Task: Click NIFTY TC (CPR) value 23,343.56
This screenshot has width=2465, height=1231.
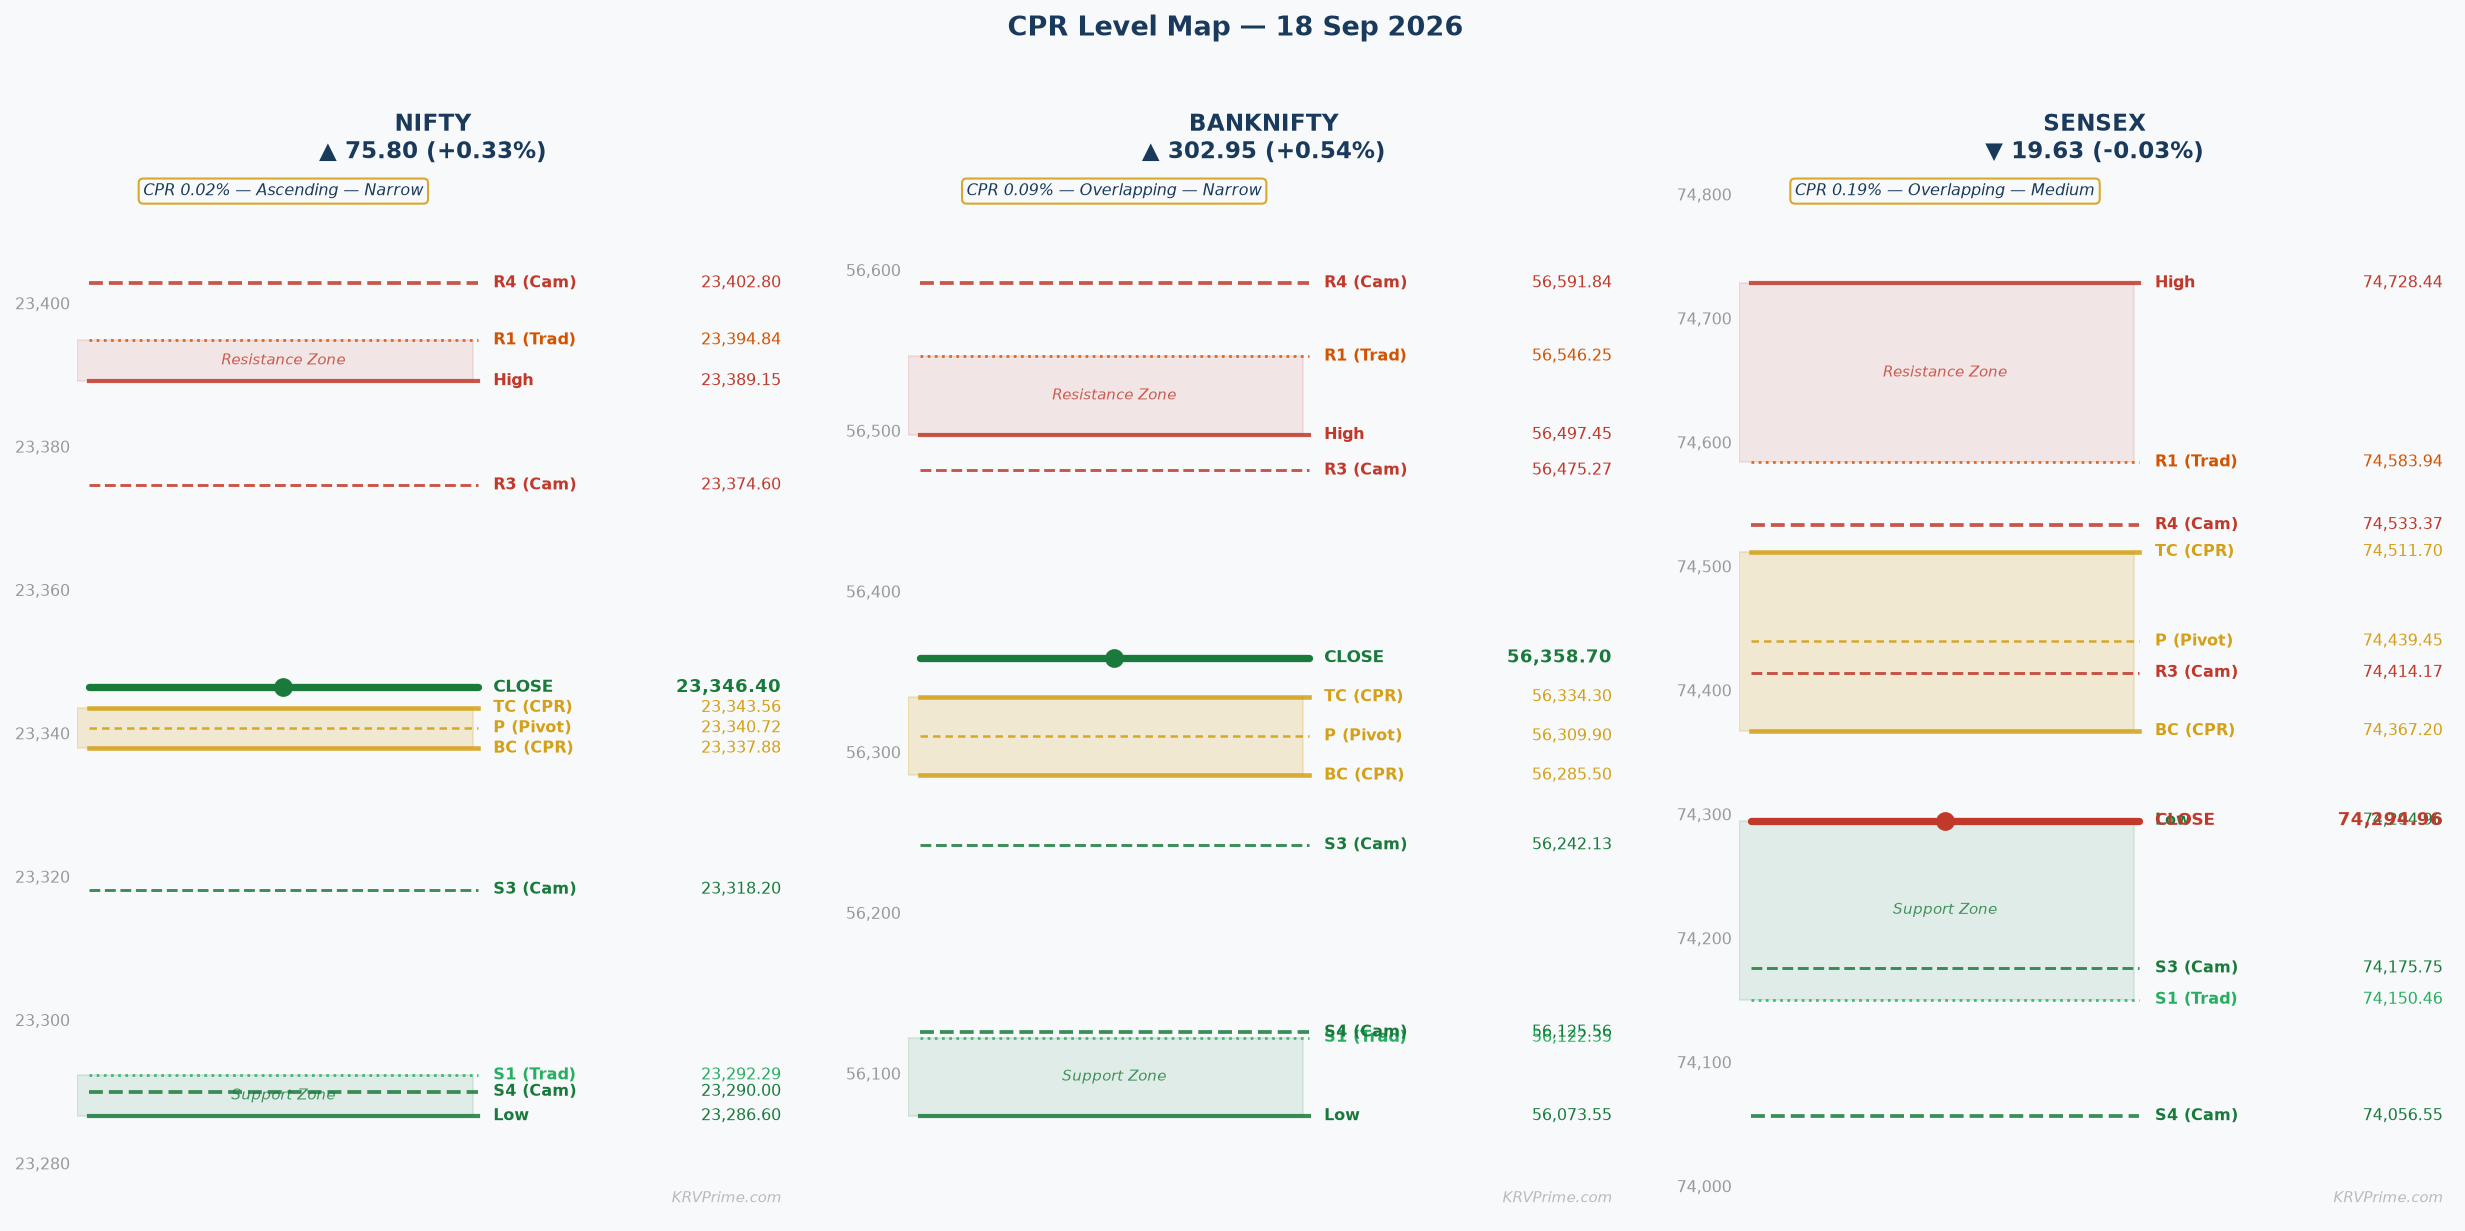Action: pyautogui.click(x=741, y=708)
